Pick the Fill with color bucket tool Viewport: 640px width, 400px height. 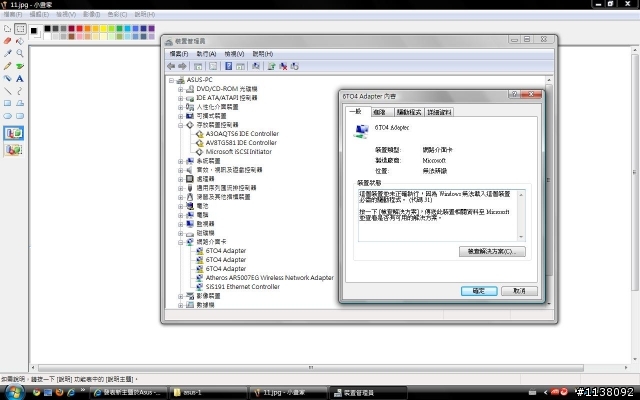(x=20, y=41)
